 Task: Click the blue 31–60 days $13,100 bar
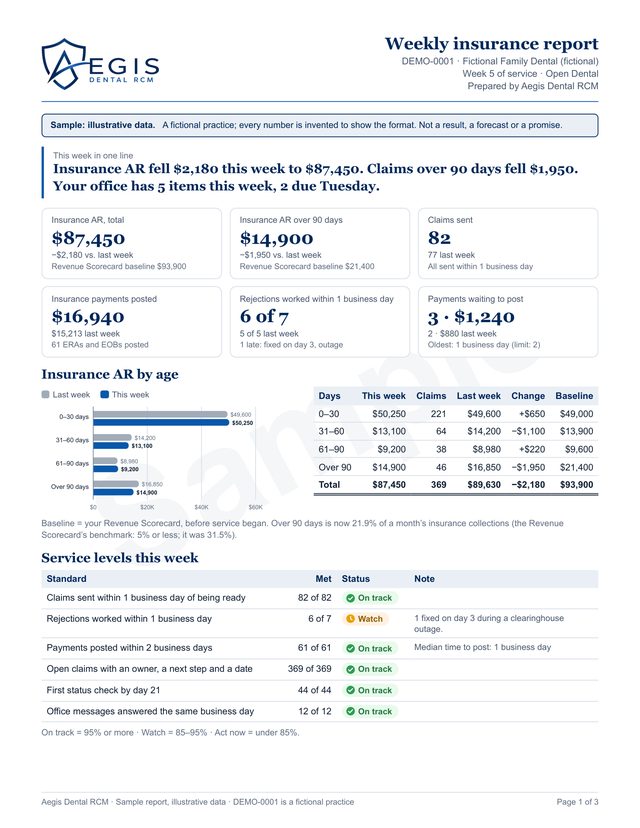coord(111,446)
